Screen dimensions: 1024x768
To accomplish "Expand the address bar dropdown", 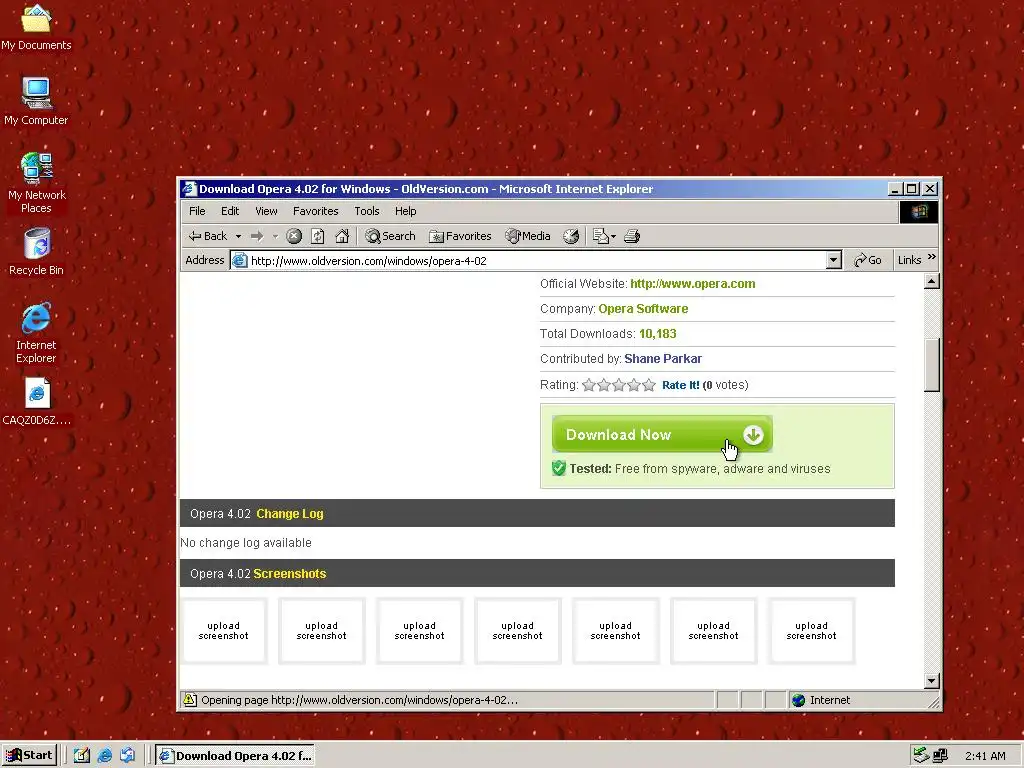I will click(833, 261).
